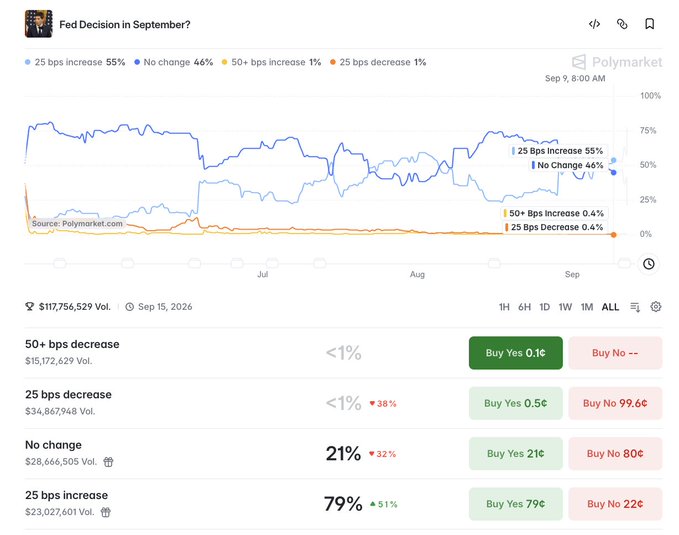Click the $23,027,601 Vol. text
679x535 pixels.
point(60,512)
